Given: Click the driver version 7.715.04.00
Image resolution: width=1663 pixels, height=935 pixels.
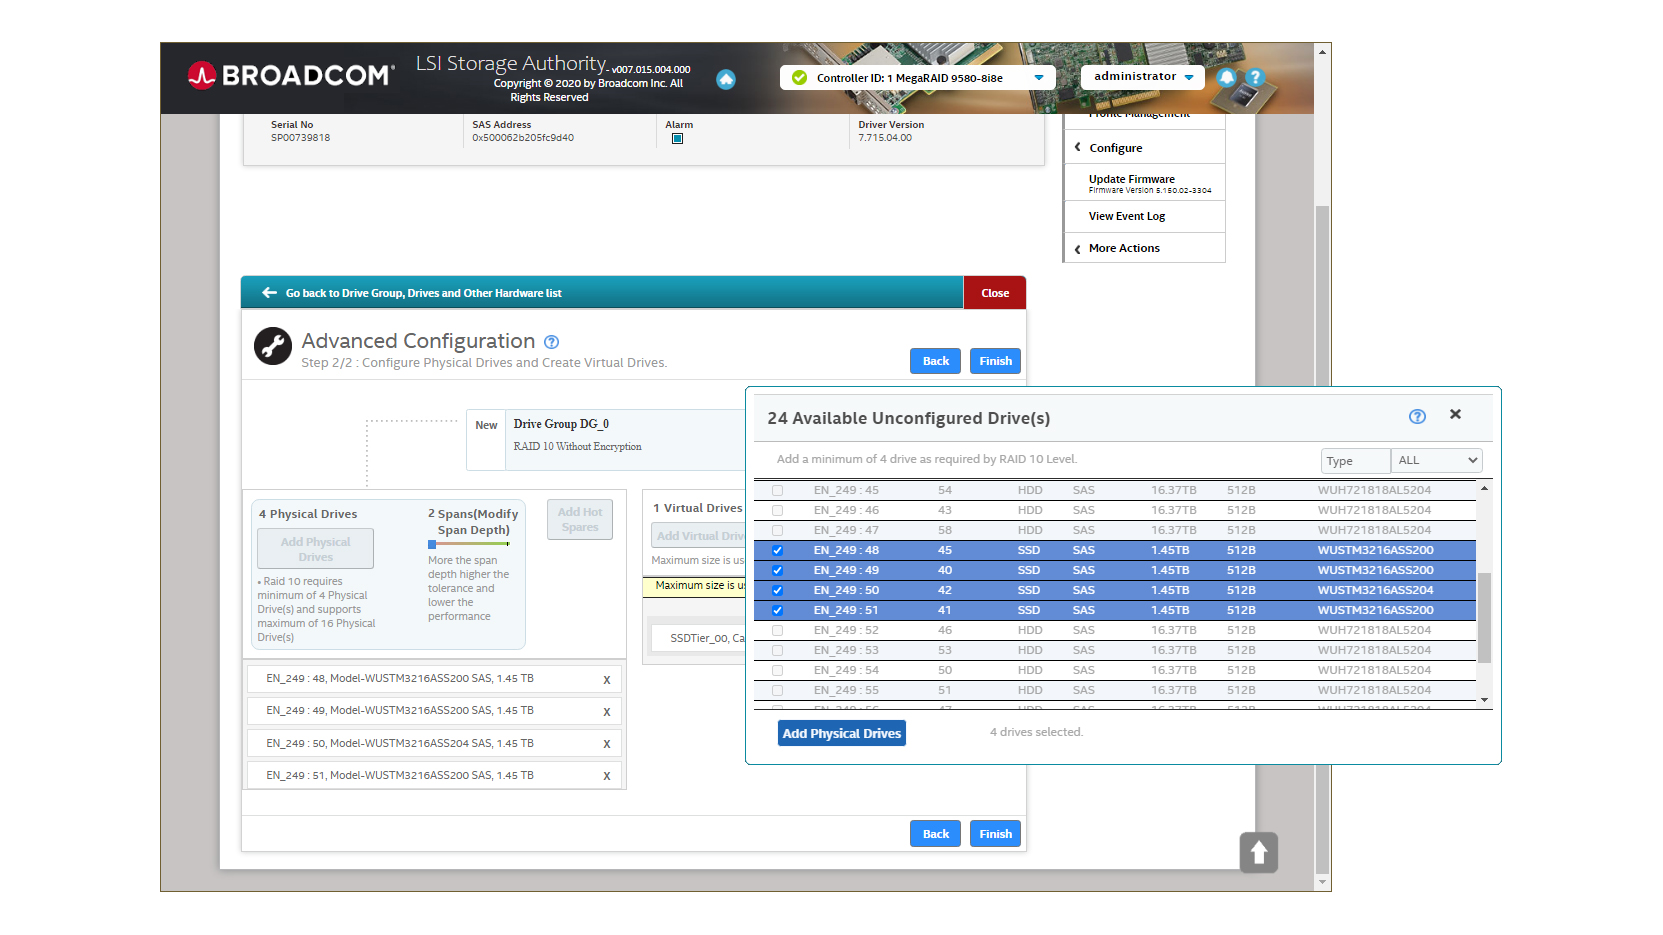Looking at the screenshot, I should (885, 138).
